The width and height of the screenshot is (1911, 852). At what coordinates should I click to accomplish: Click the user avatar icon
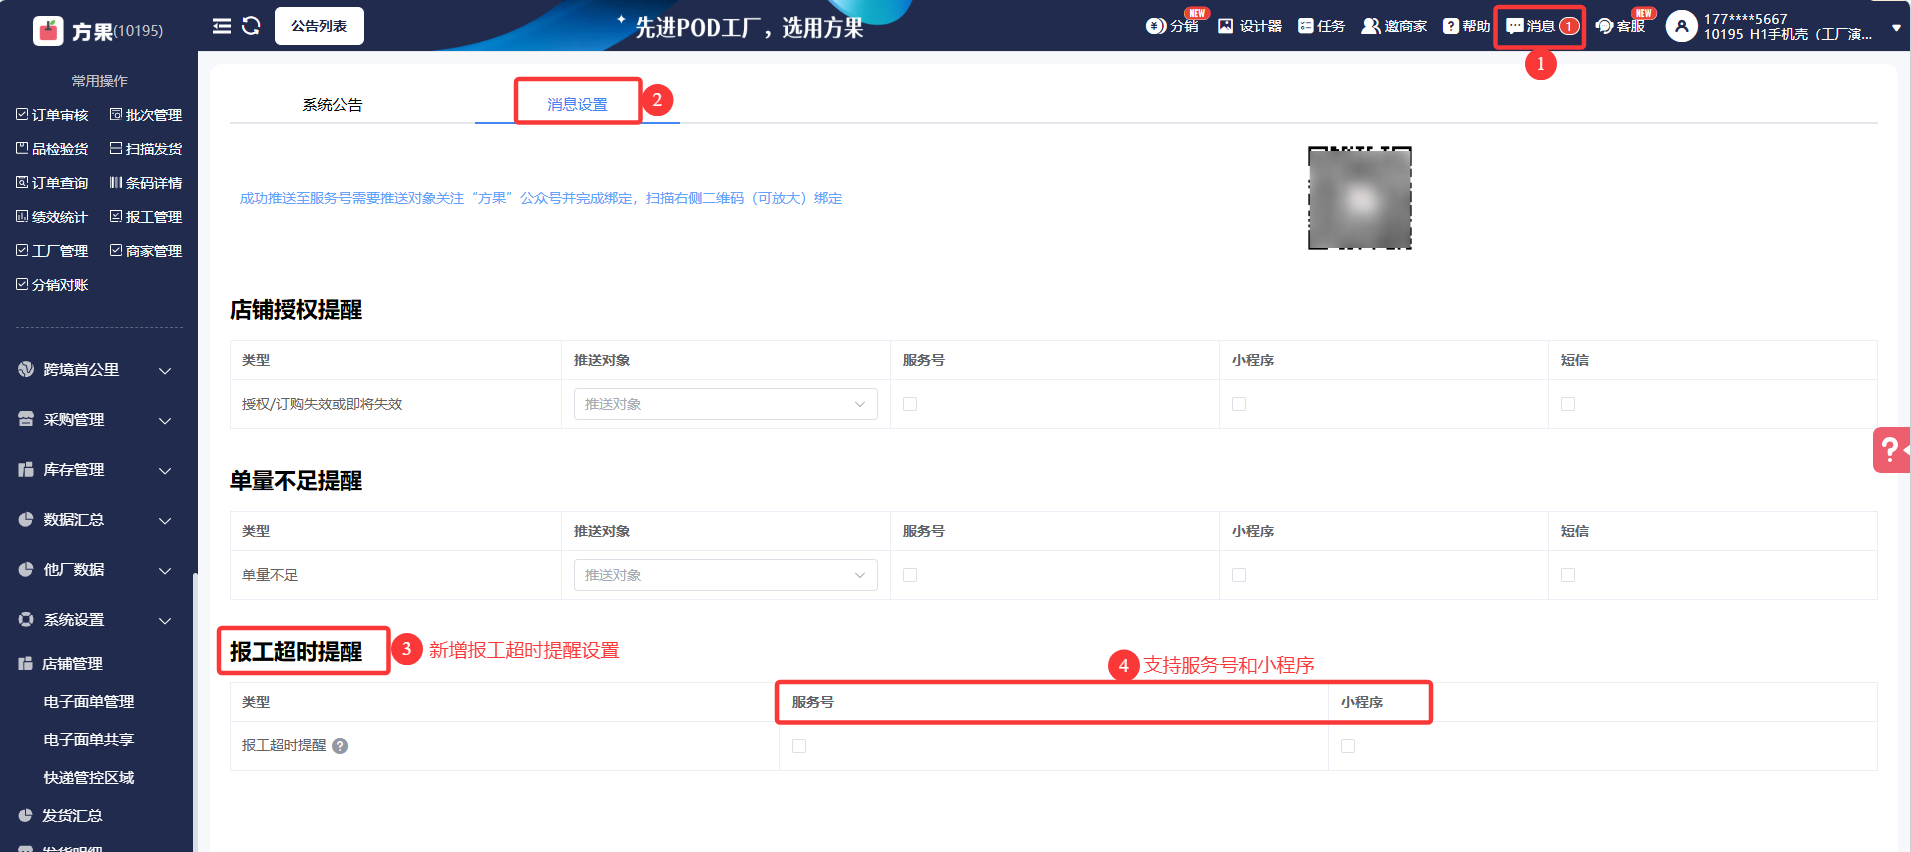coord(1682,26)
